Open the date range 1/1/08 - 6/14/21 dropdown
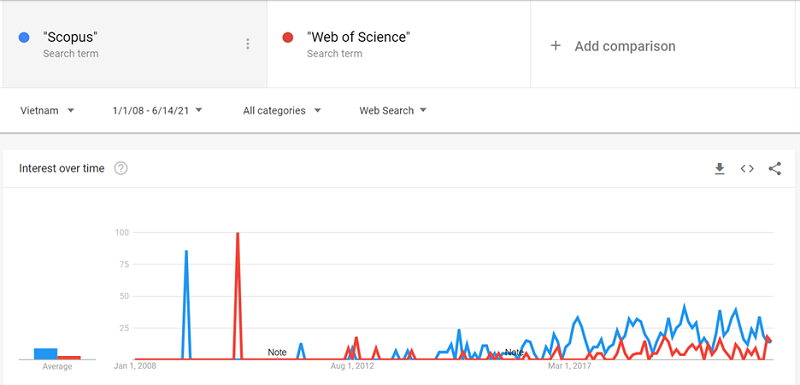800x385 pixels. [157, 111]
